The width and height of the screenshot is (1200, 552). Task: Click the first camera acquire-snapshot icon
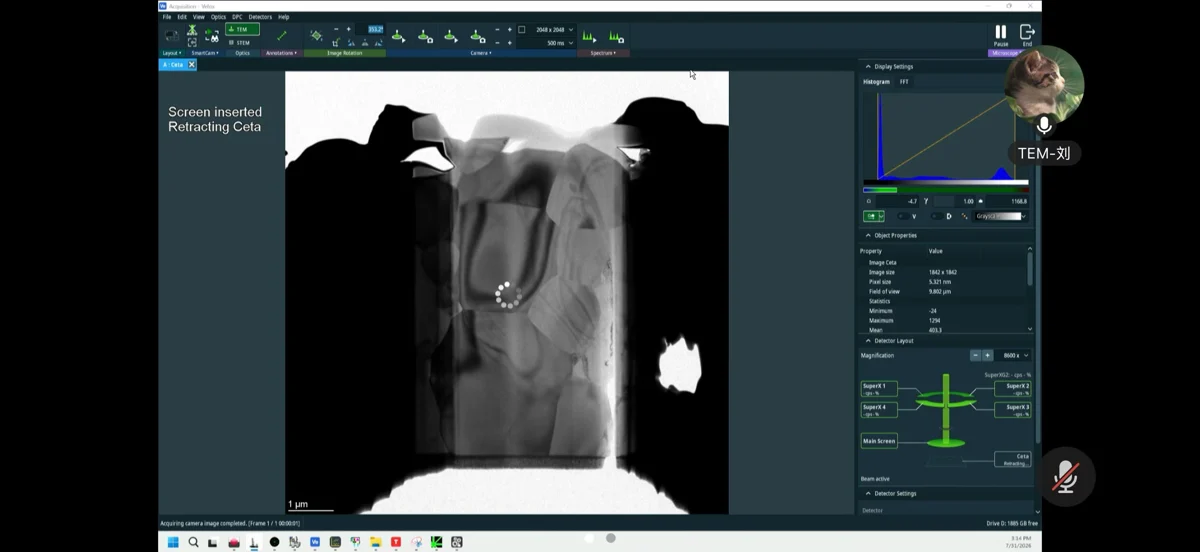click(425, 36)
